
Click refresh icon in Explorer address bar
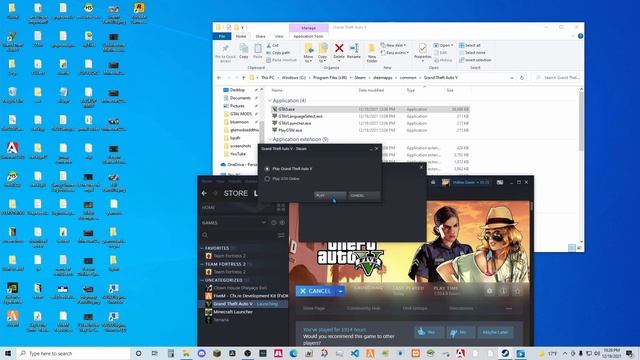point(522,78)
